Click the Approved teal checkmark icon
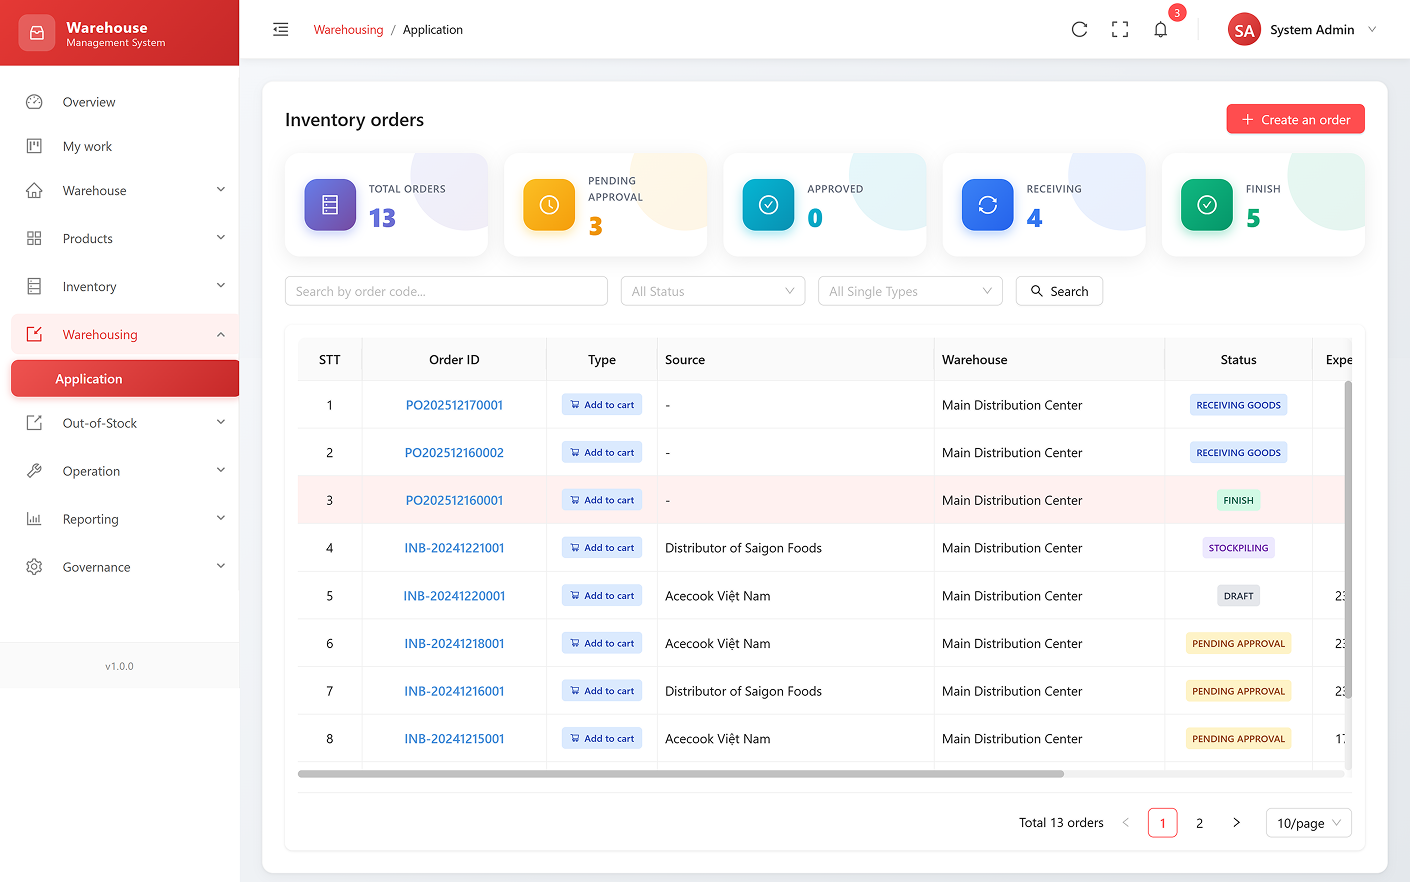The width and height of the screenshot is (1410, 882). [768, 205]
